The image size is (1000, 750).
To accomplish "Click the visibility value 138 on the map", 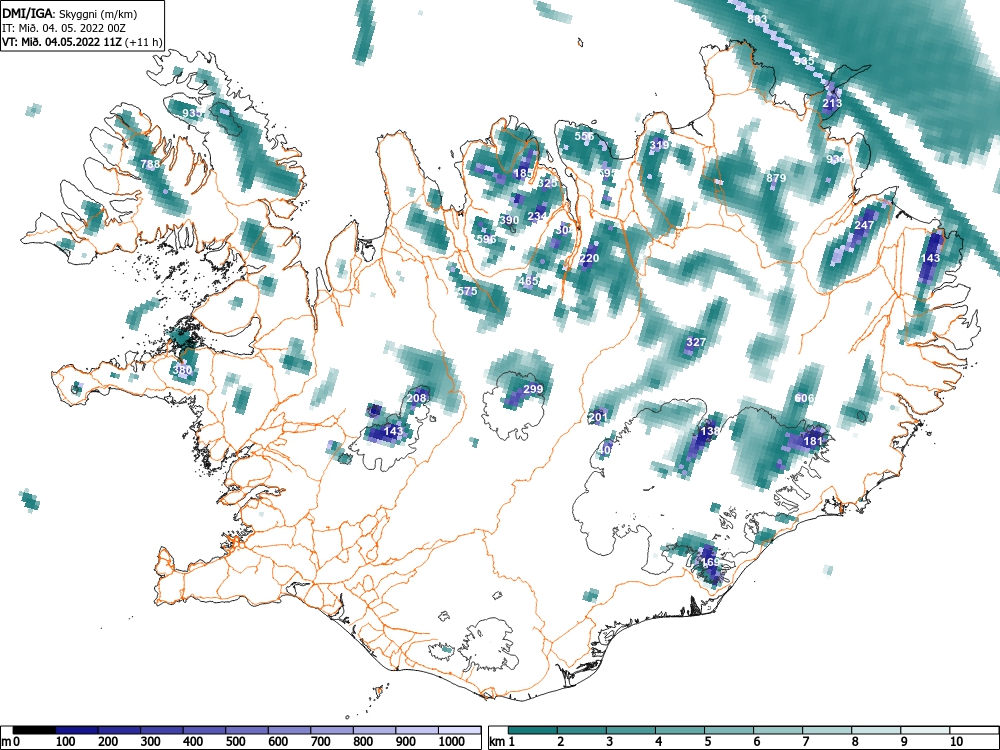I will 710,431.
